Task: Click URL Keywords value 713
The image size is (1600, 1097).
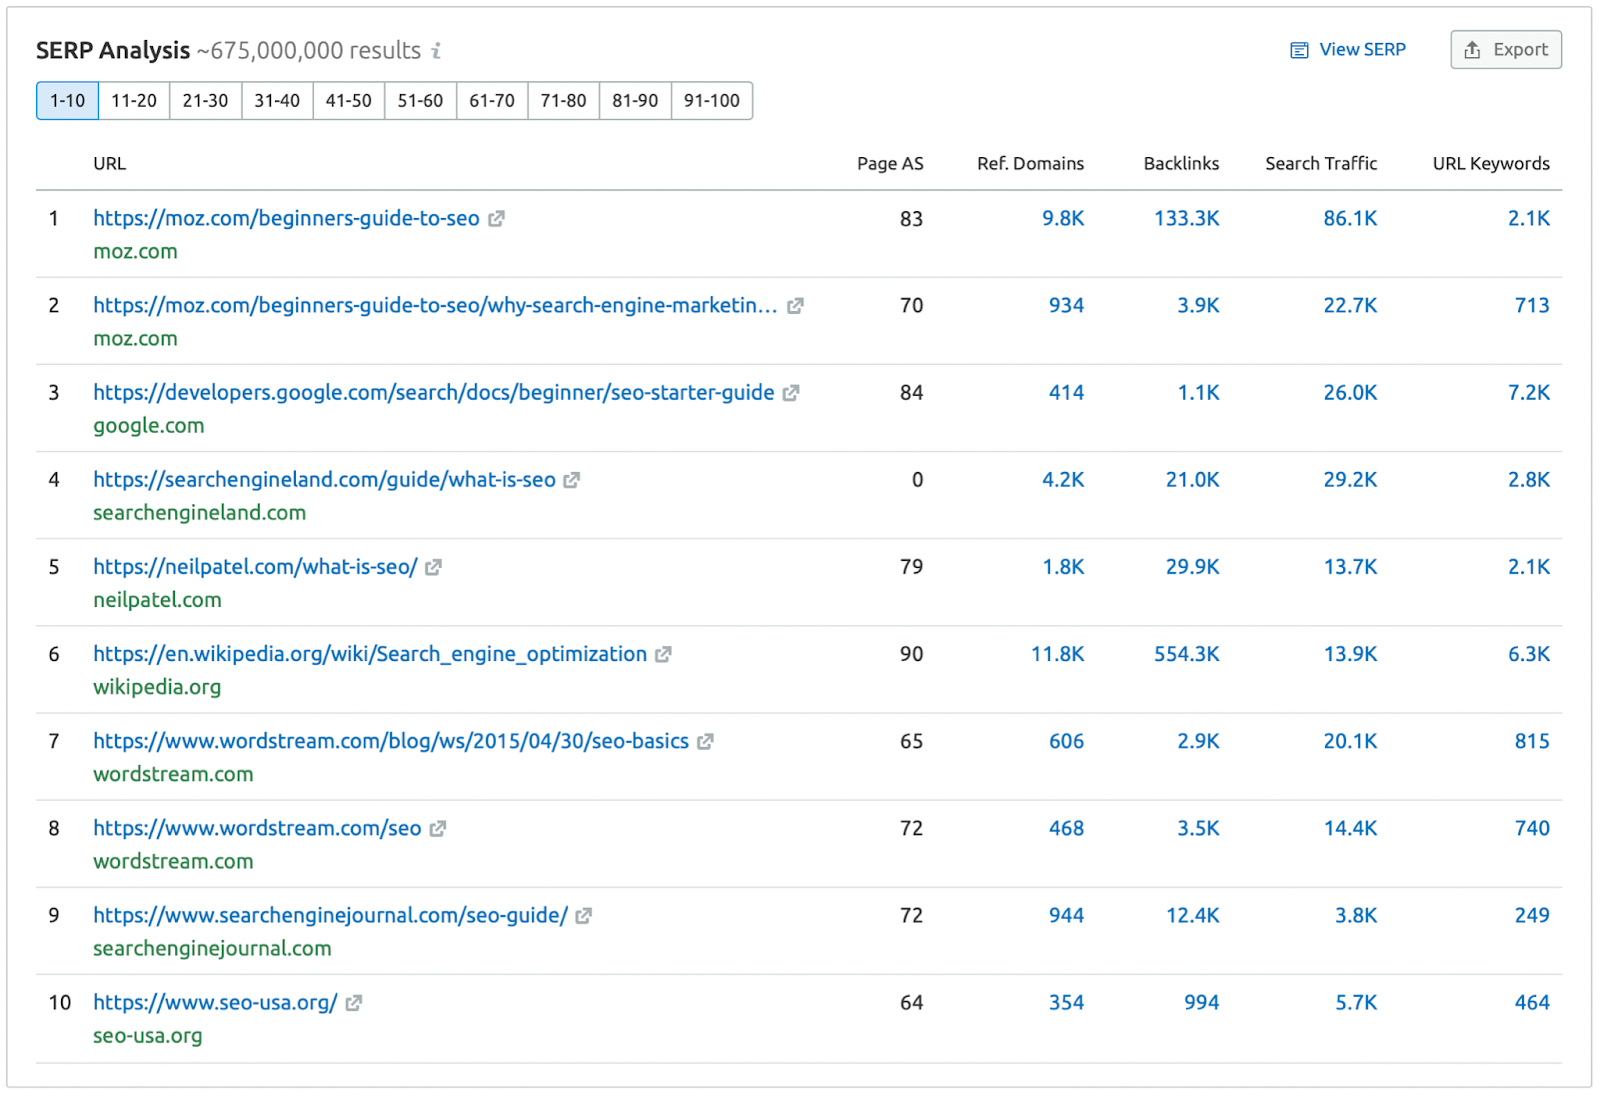Action: click(x=1532, y=305)
